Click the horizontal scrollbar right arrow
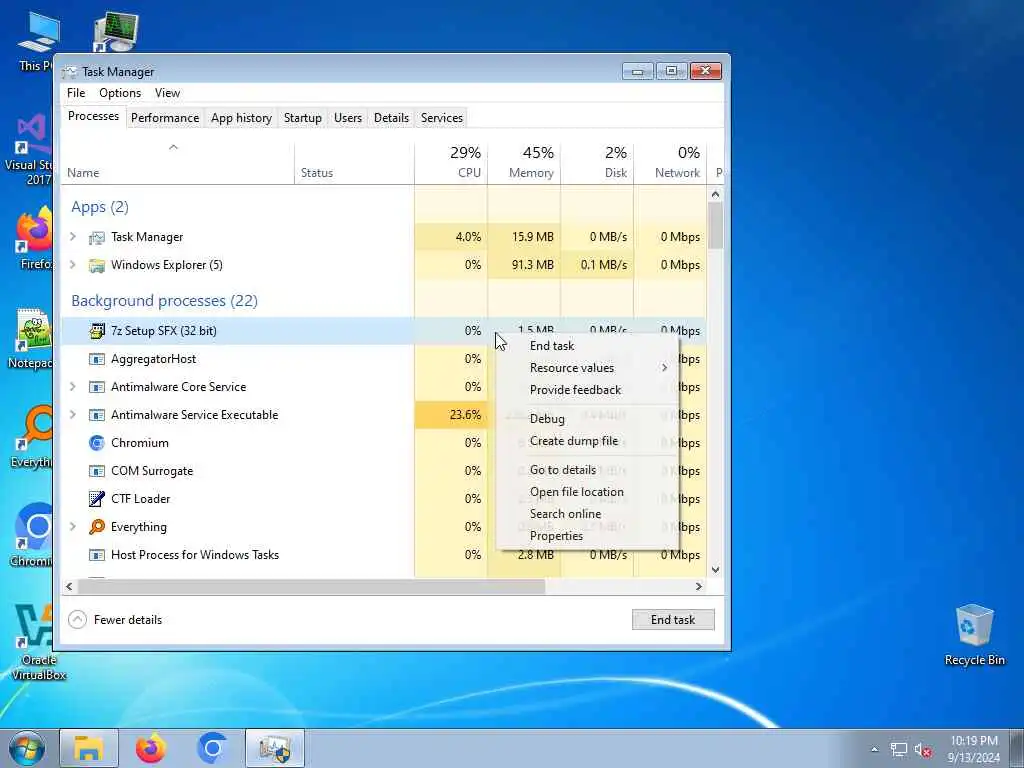1024x768 pixels. tap(698, 586)
